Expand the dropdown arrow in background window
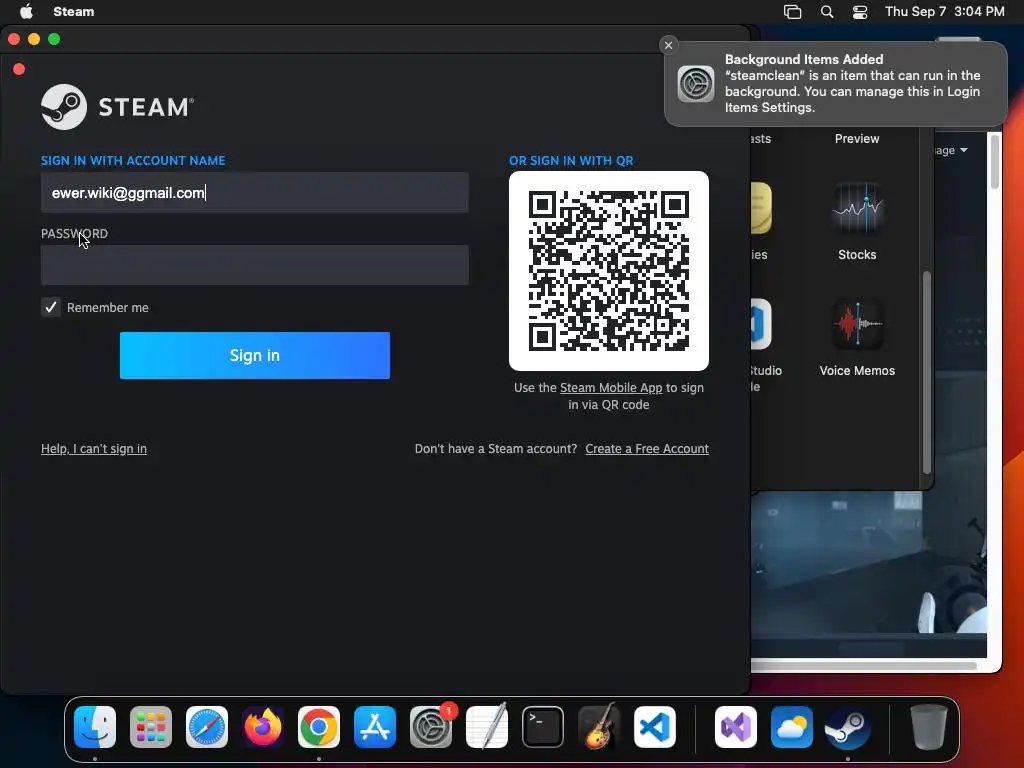1024x768 pixels. click(x=964, y=150)
